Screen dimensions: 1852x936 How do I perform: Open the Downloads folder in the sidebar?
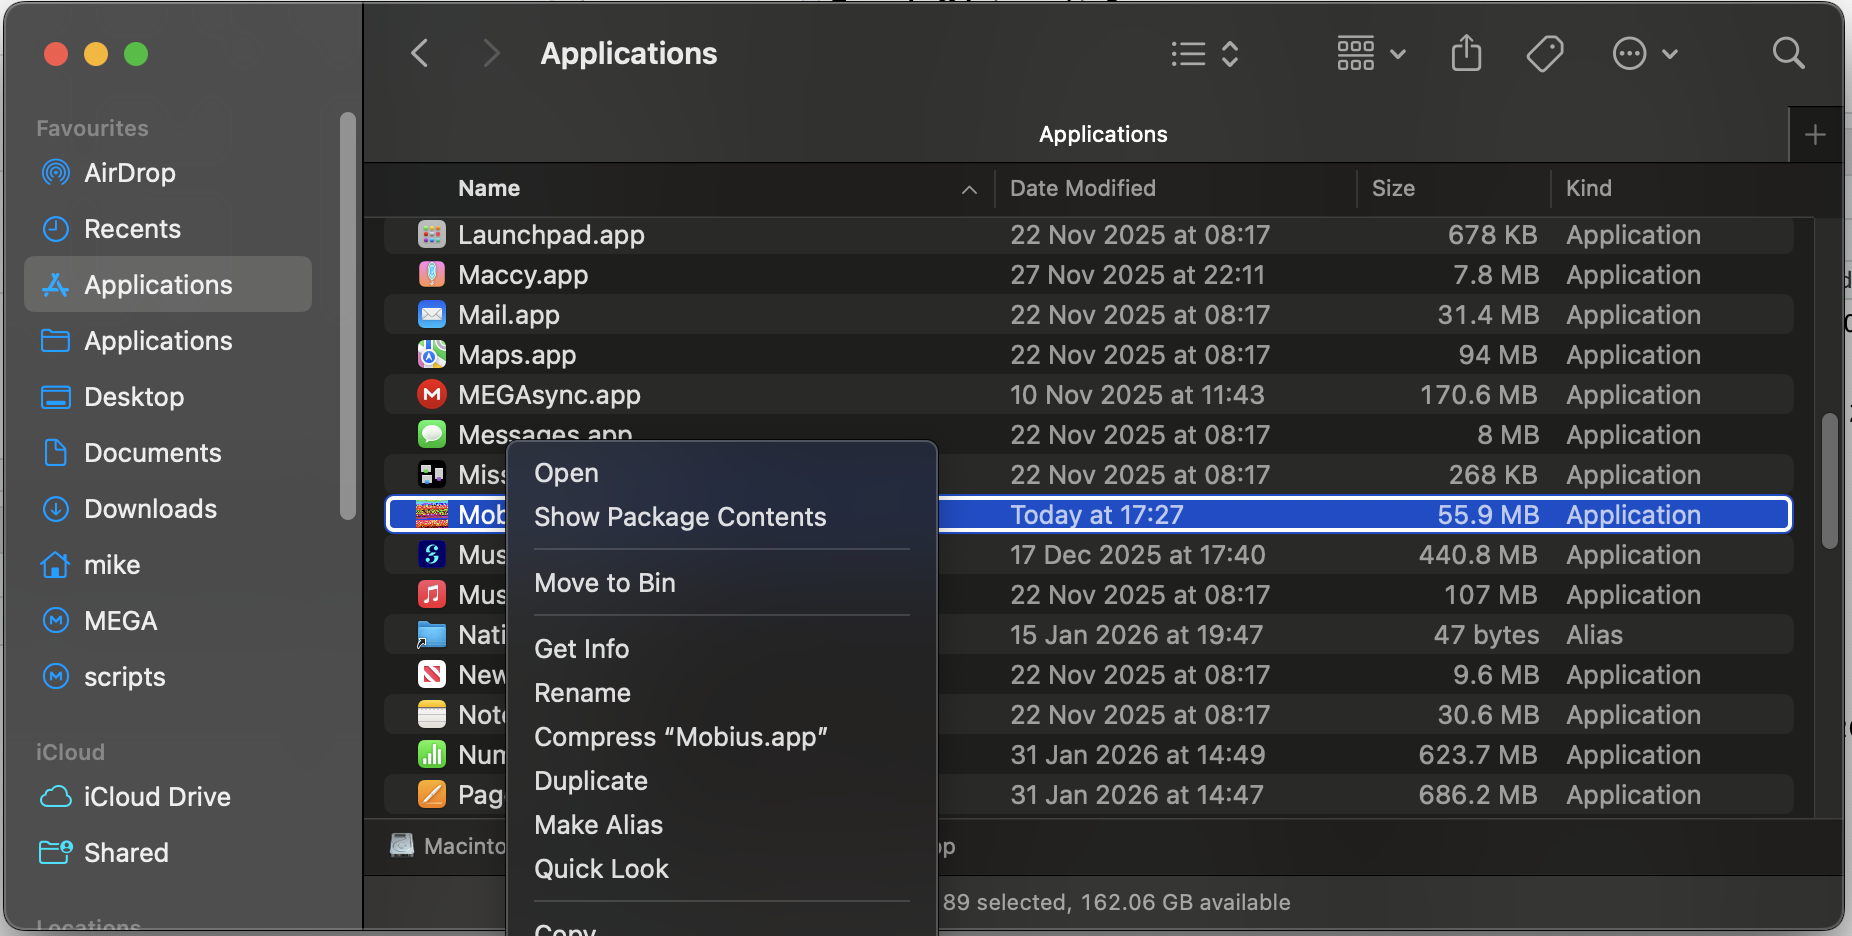tap(150, 508)
